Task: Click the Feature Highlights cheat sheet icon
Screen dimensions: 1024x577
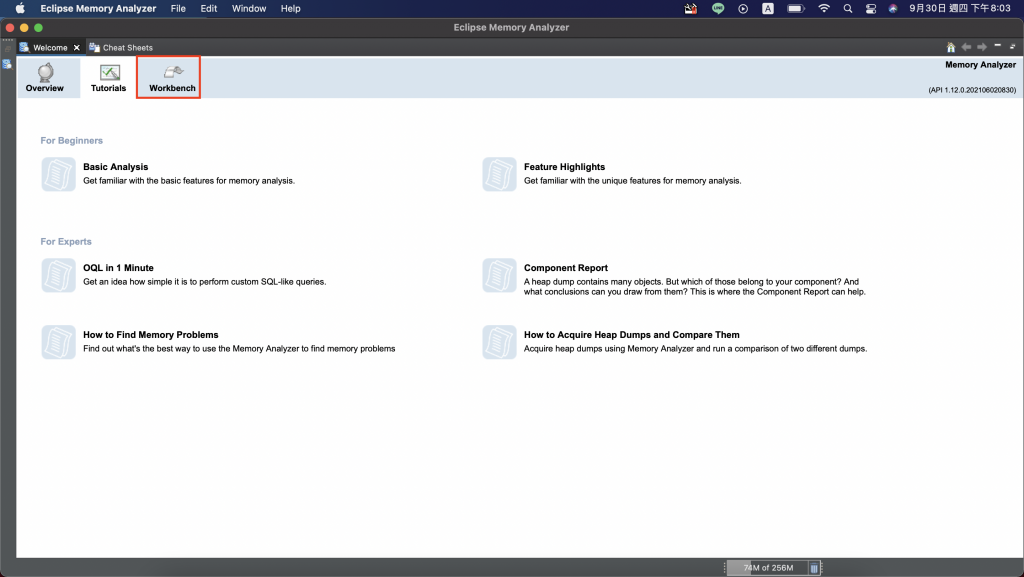Action: [x=500, y=174]
